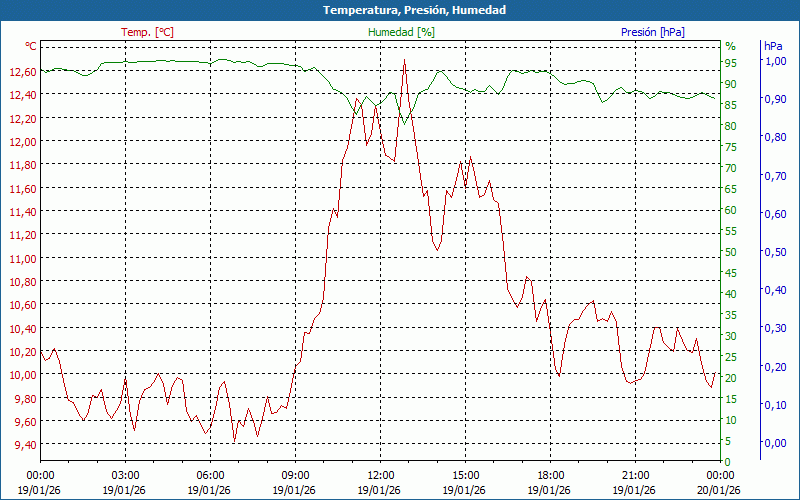
Task: Click the °C unit label on temperature axis
Action: click(x=31, y=46)
